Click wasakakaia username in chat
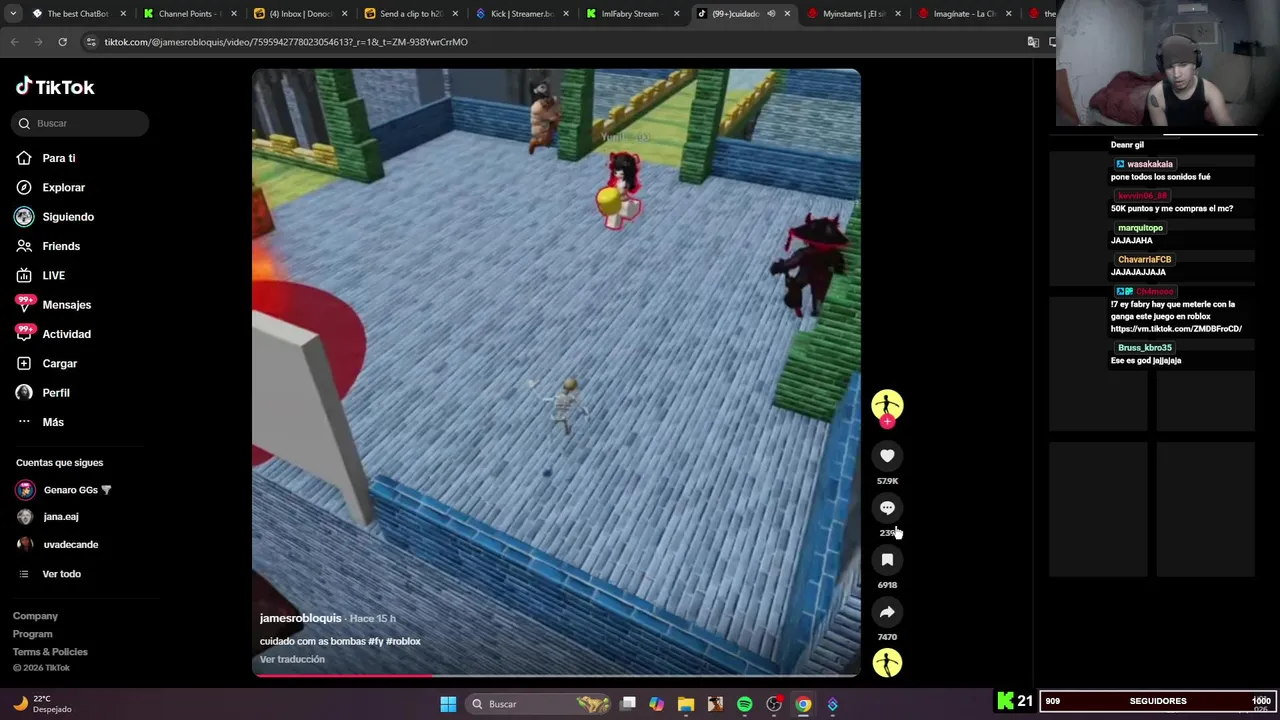This screenshot has height=720, width=1280. (x=1150, y=164)
